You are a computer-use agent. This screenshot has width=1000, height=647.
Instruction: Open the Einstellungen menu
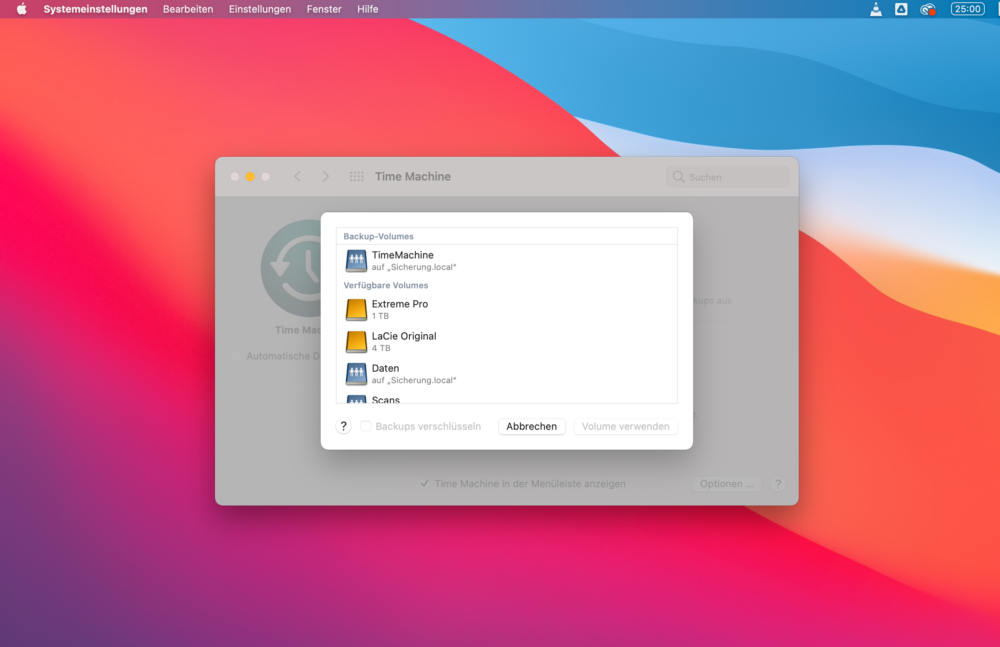[260, 9]
